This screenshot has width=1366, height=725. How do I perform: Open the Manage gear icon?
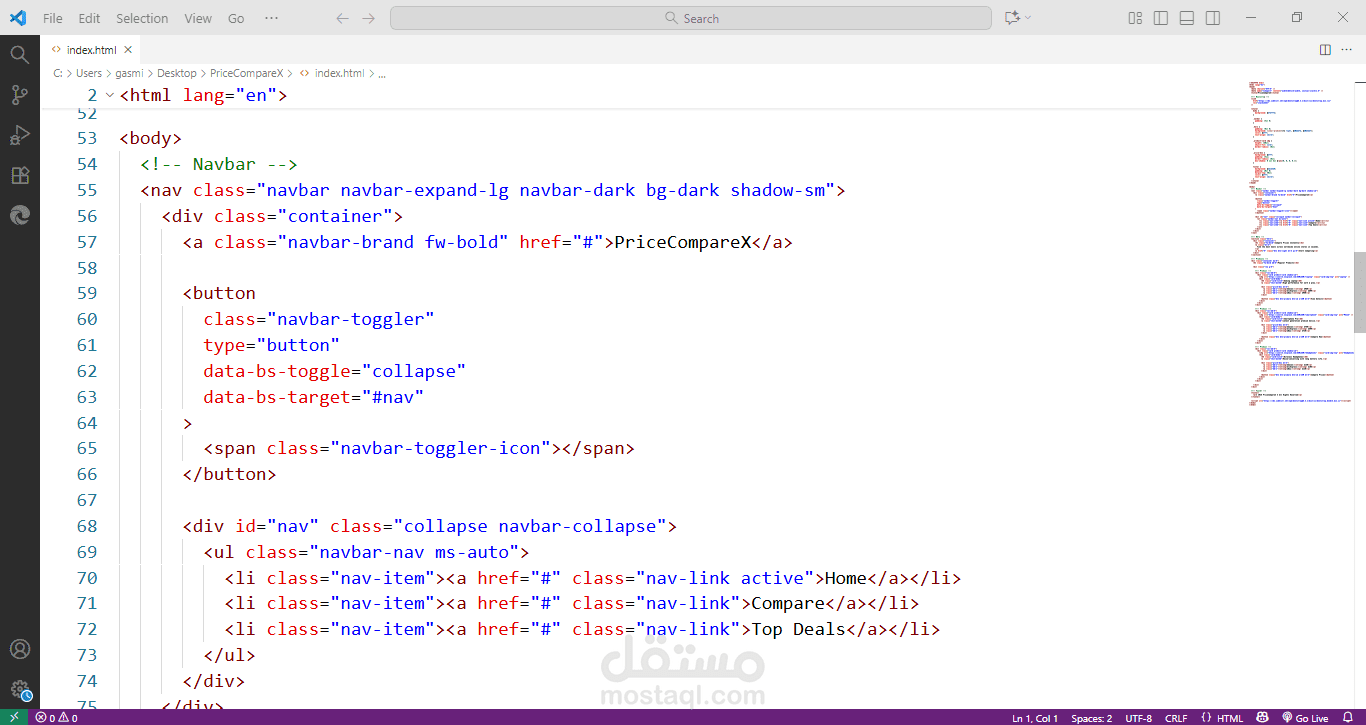click(19, 690)
